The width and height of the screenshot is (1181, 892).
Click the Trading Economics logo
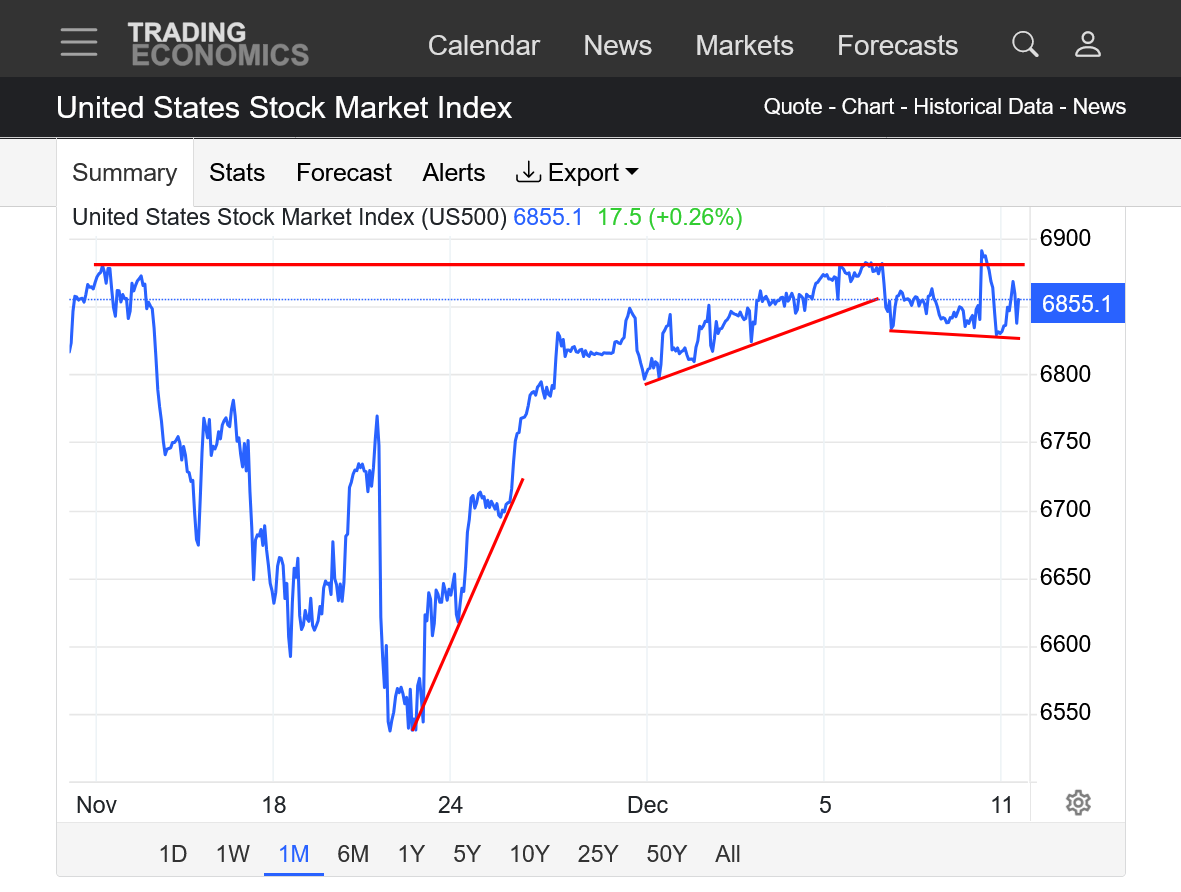pyautogui.click(x=218, y=44)
